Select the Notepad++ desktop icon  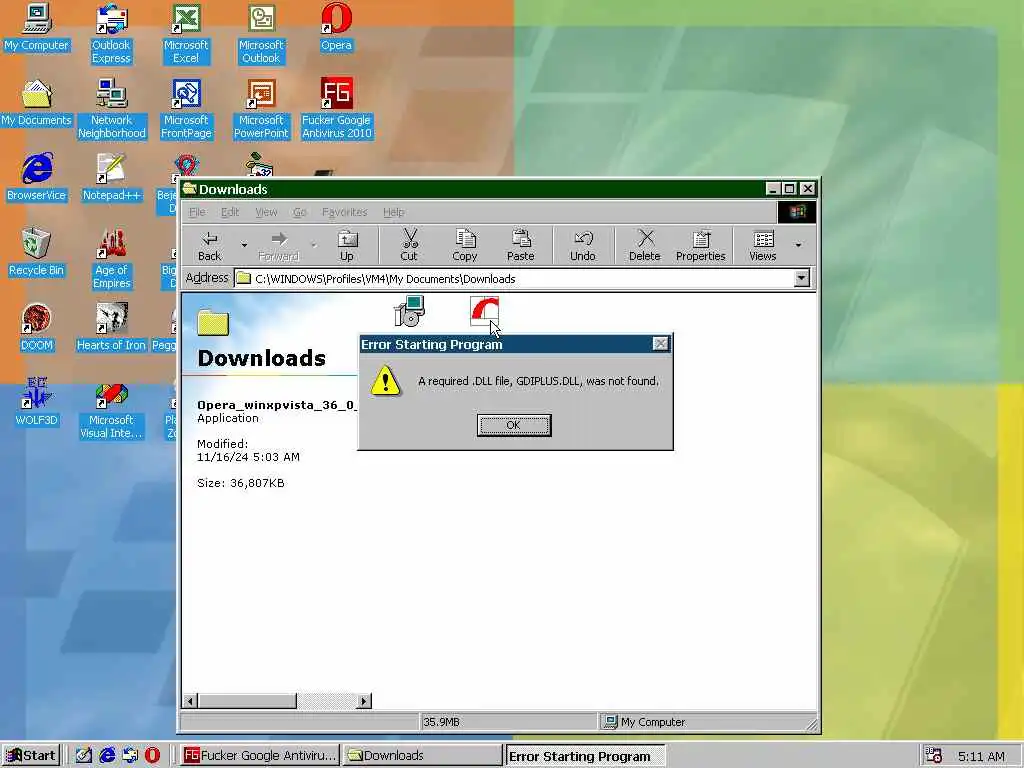click(111, 178)
